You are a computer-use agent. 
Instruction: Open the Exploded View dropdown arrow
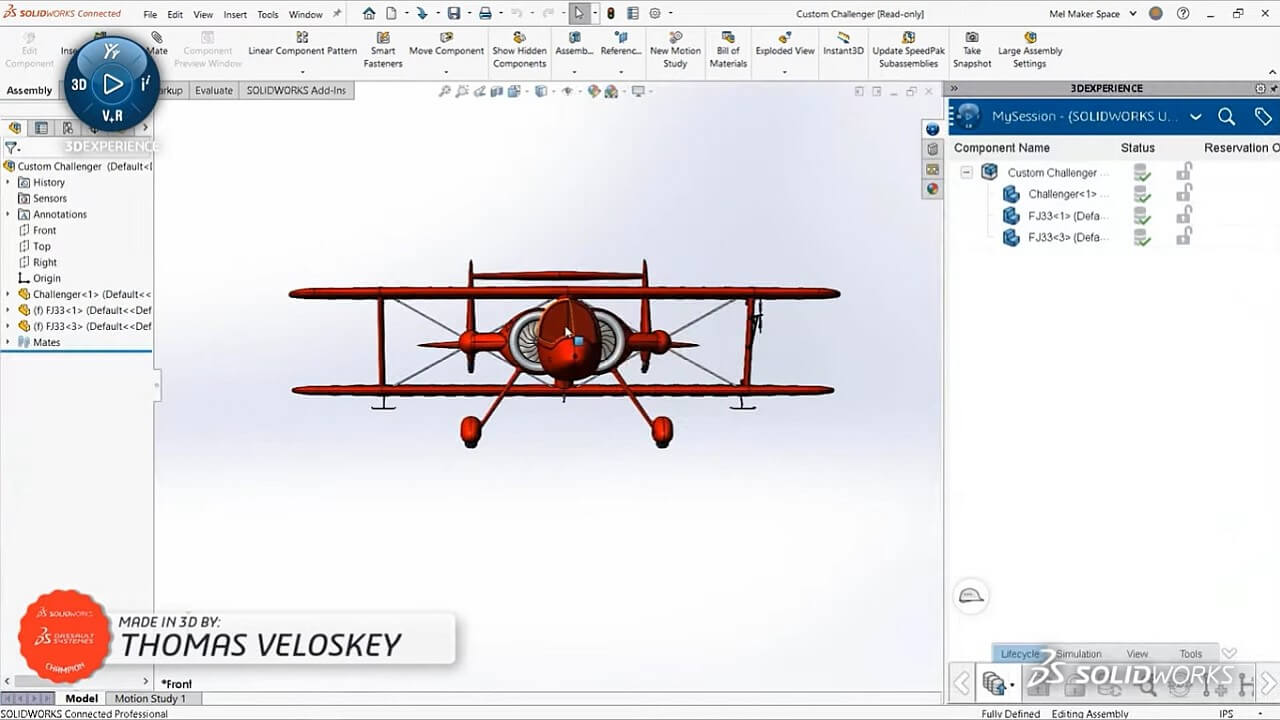[785, 71]
